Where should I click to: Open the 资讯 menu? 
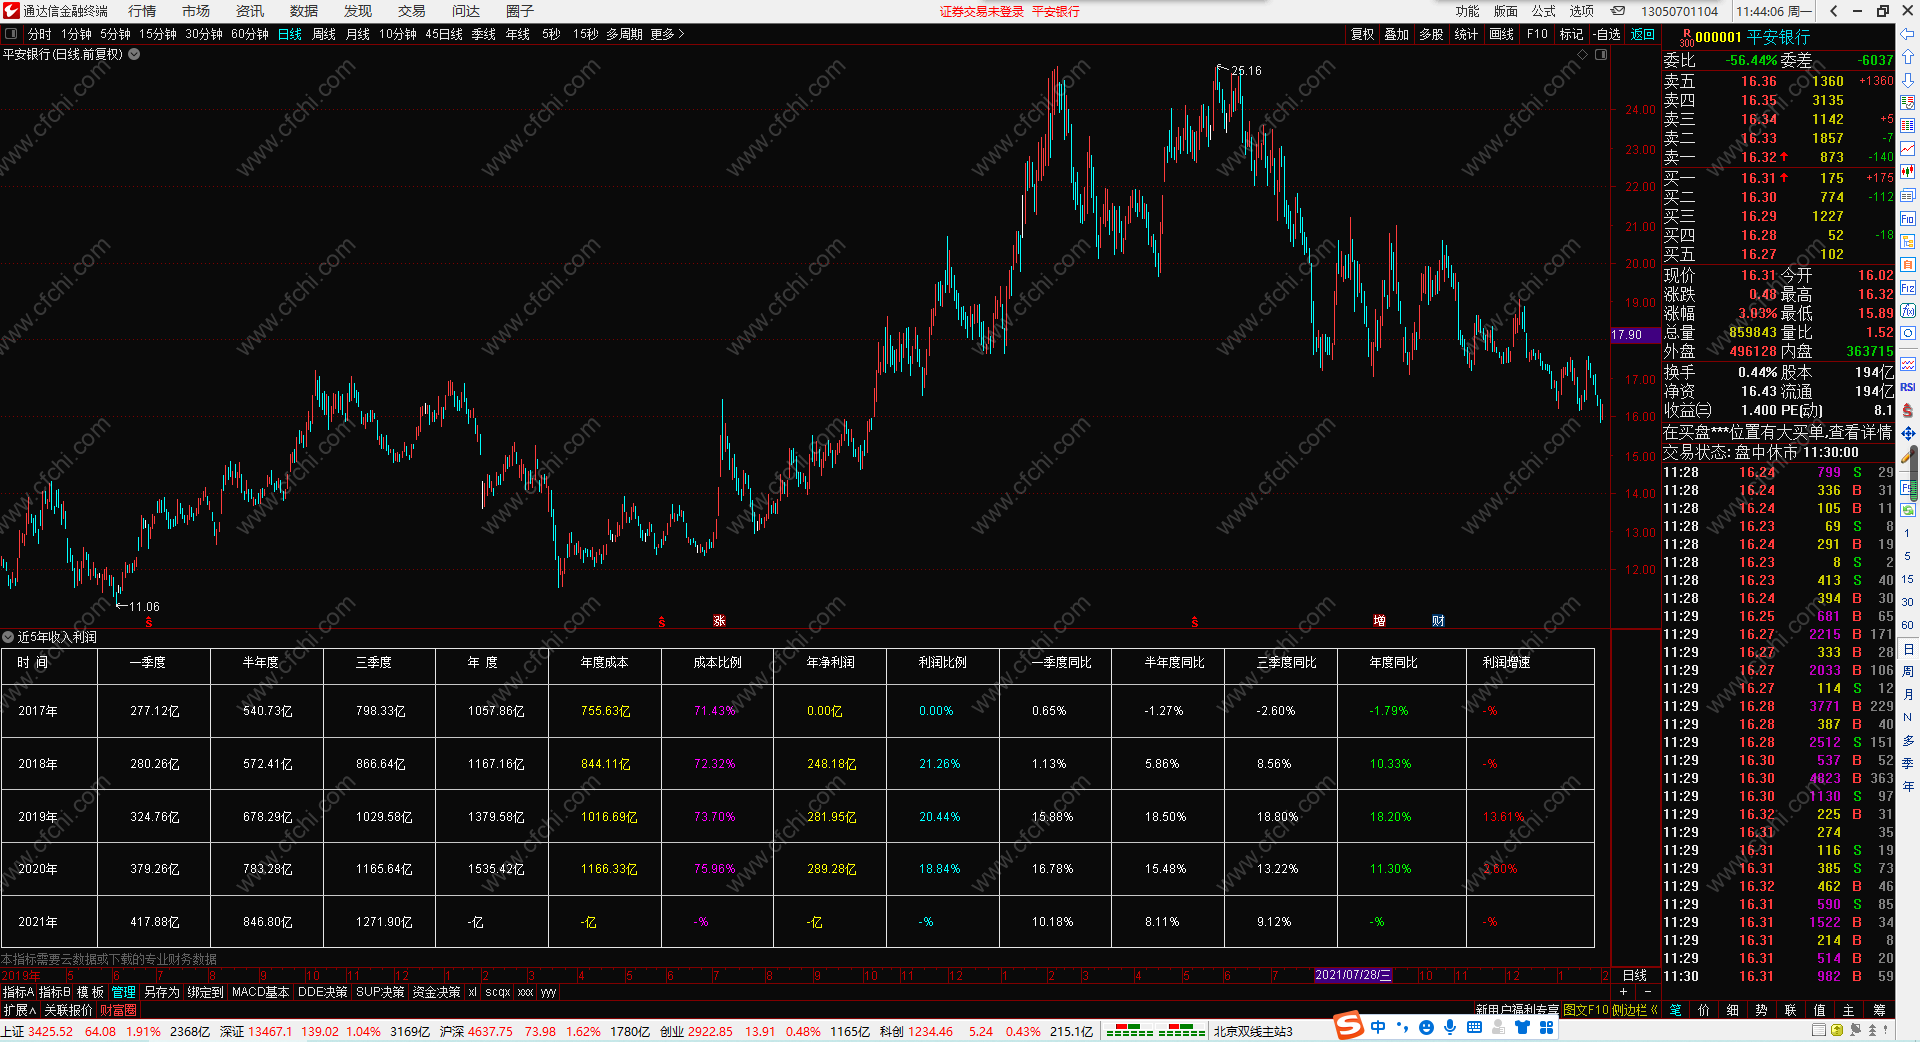(250, 11)
